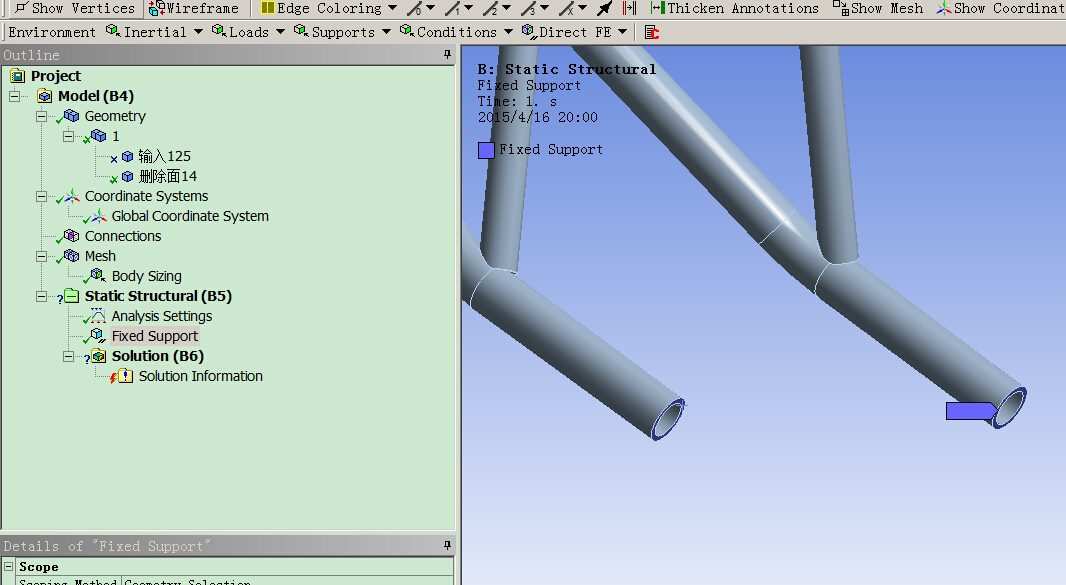
Task: Click the Fixed Support legend color swatch
Action: tap(486, 150)
